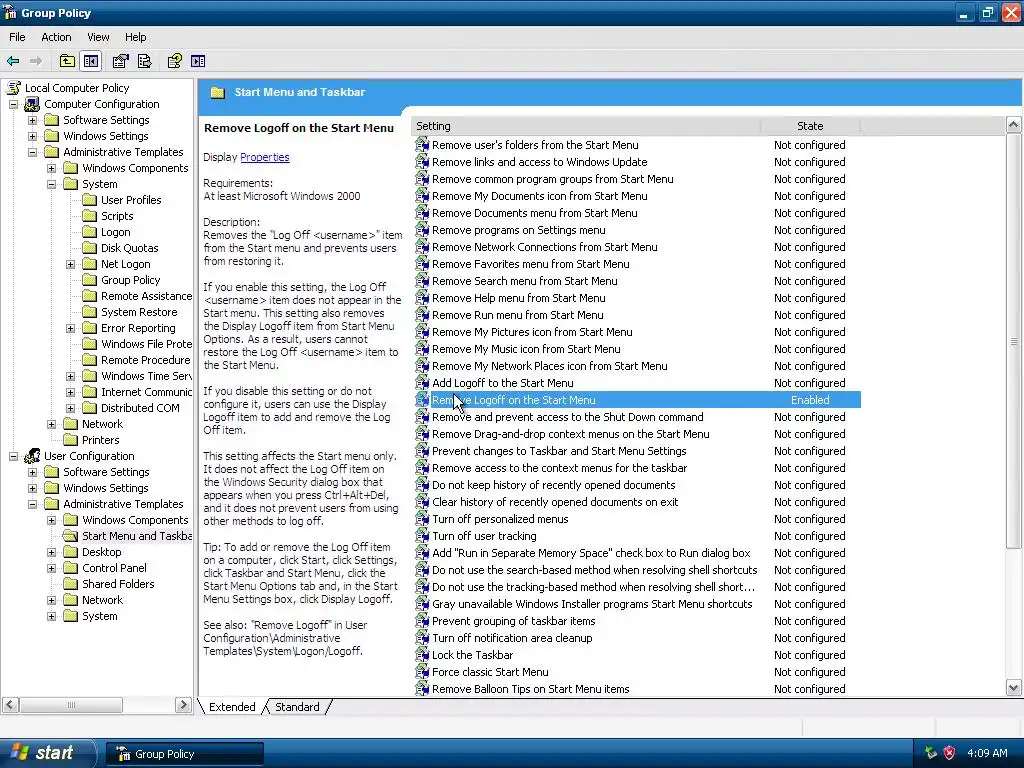The width and height of the screenshot is (1024, 768).
Task: Click the settings list scroll-down arrow
Action: coord(1014,687)
